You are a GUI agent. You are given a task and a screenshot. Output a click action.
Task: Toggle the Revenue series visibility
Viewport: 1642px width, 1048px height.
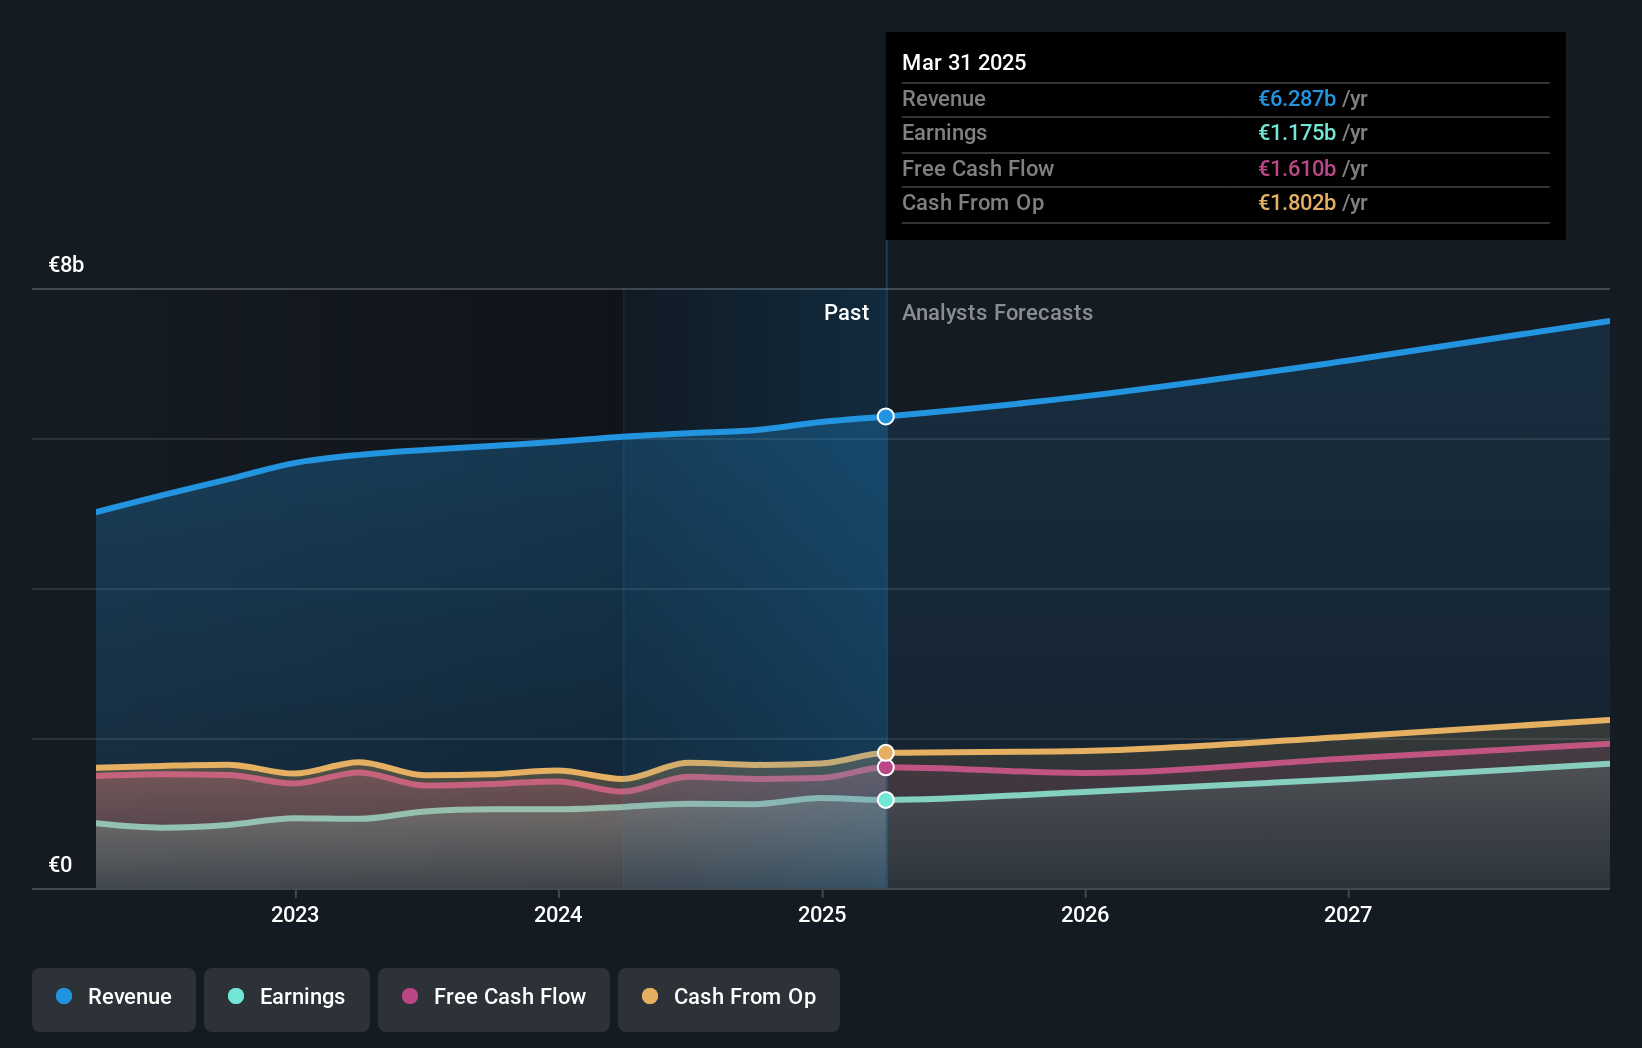pos(113,997)
